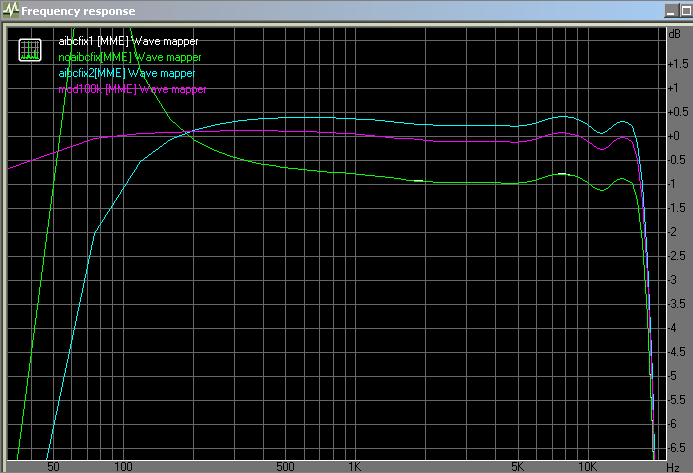Viewport: 693px width, 473px height.
Task: Click the Frequency response window title text
Action: click(78, 11)
